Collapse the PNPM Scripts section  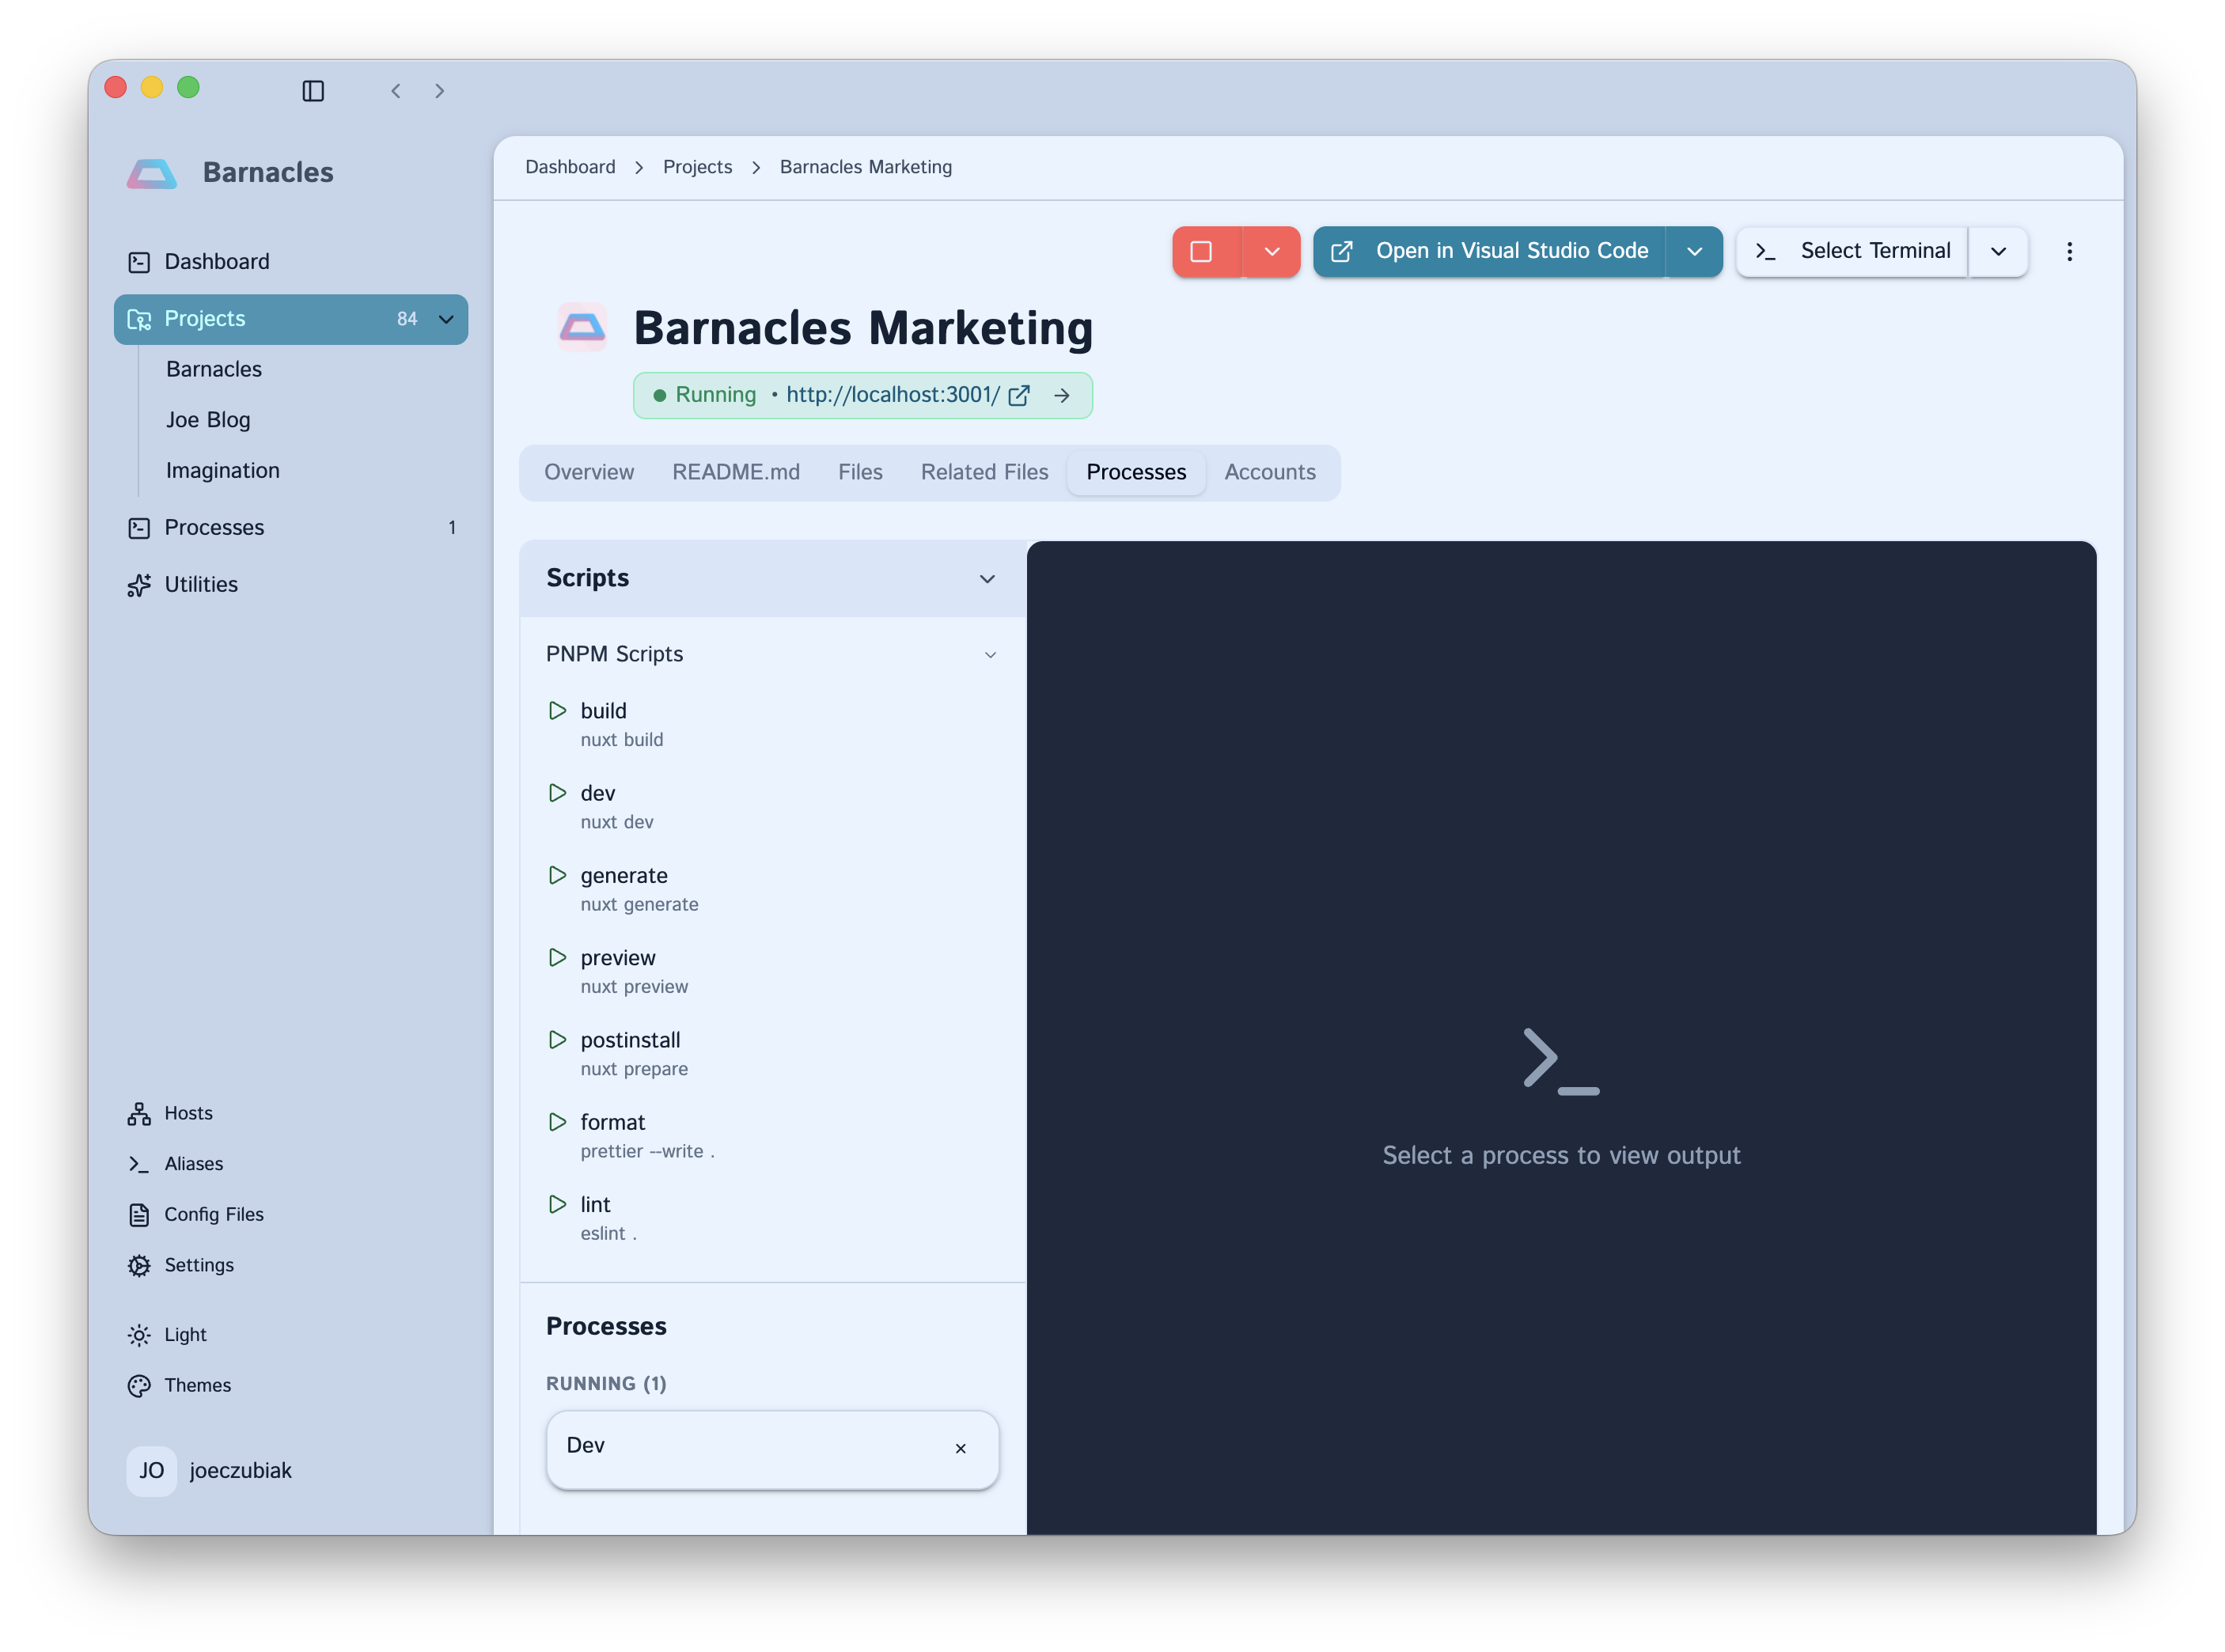click(991, 654)
